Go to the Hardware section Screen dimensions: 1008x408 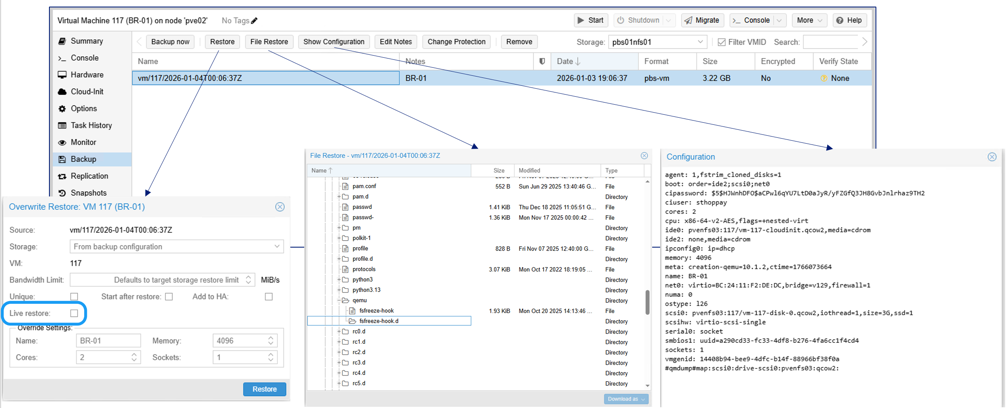[86, 75]
